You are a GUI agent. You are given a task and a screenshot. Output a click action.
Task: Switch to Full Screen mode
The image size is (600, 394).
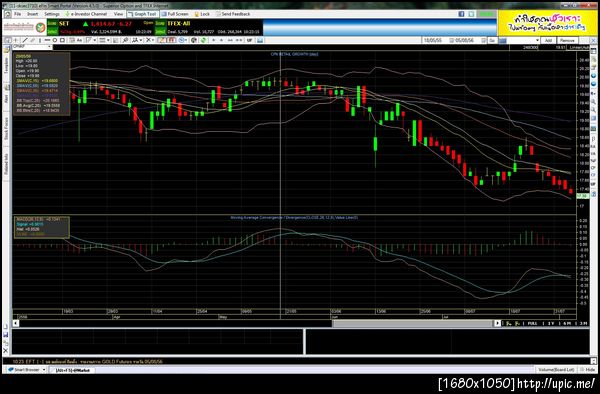pos(175,14)
